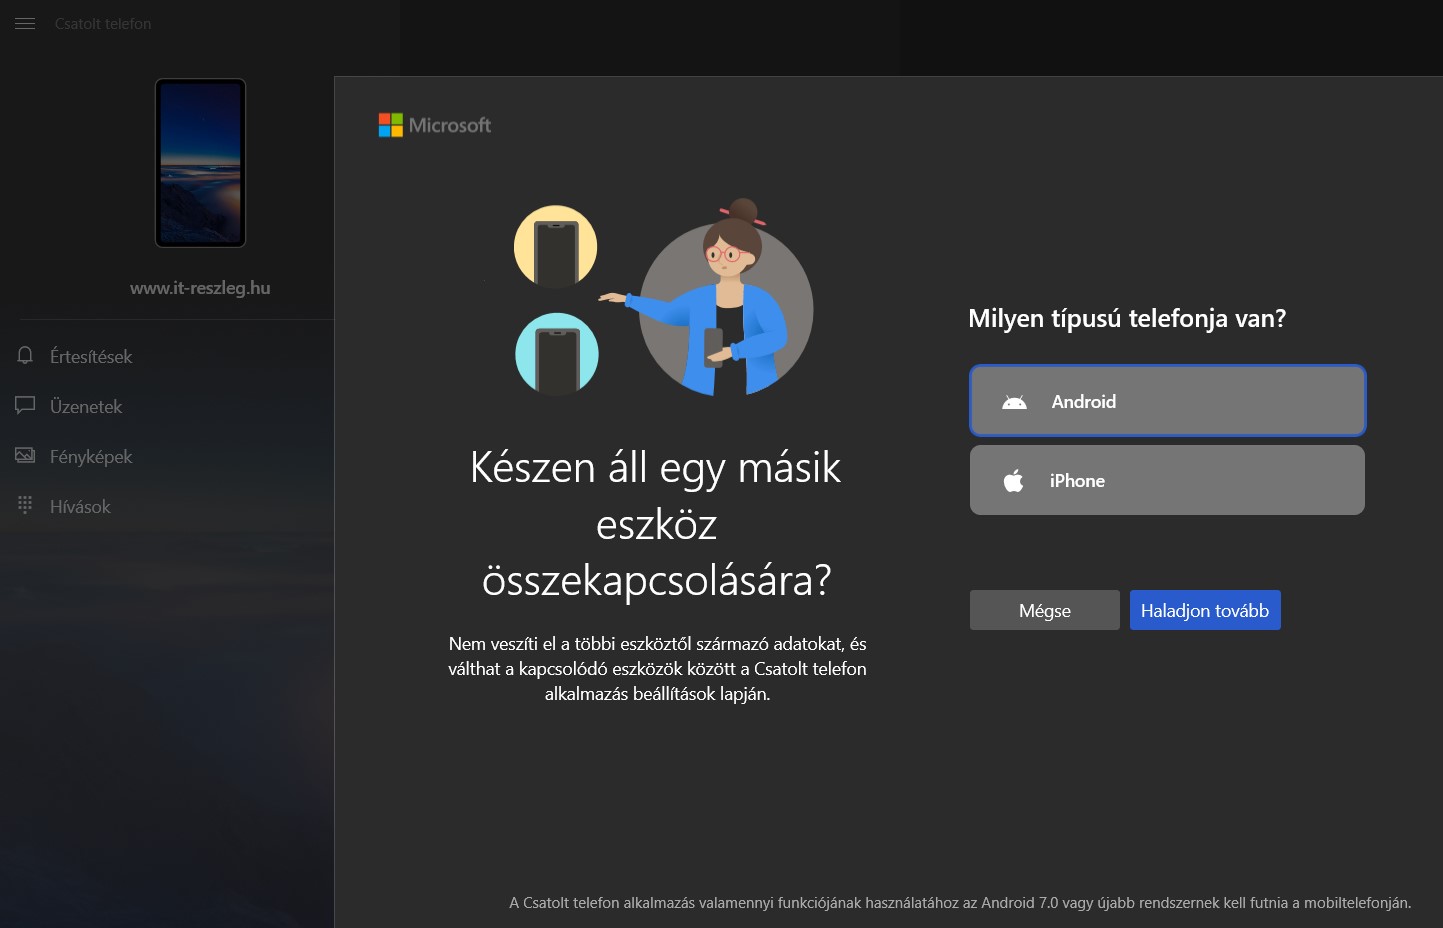Open the hamburger navigation menu

25,24
